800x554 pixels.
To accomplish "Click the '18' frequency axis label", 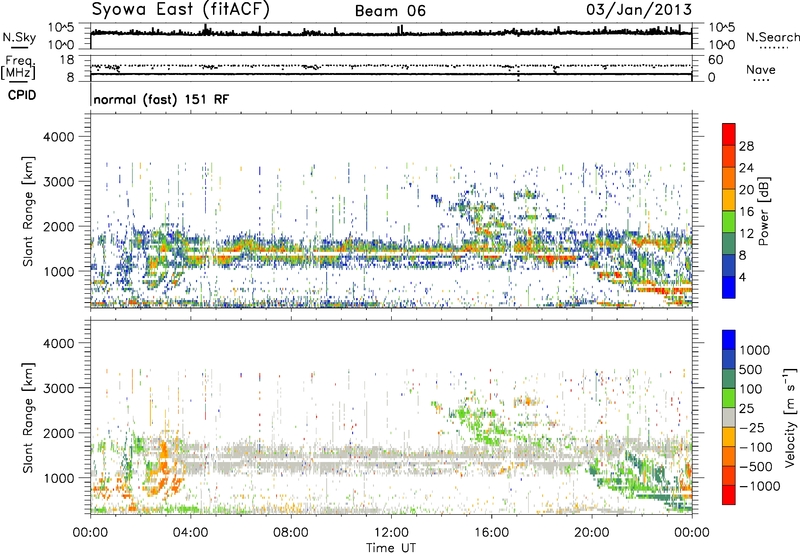I will [67, 60].
